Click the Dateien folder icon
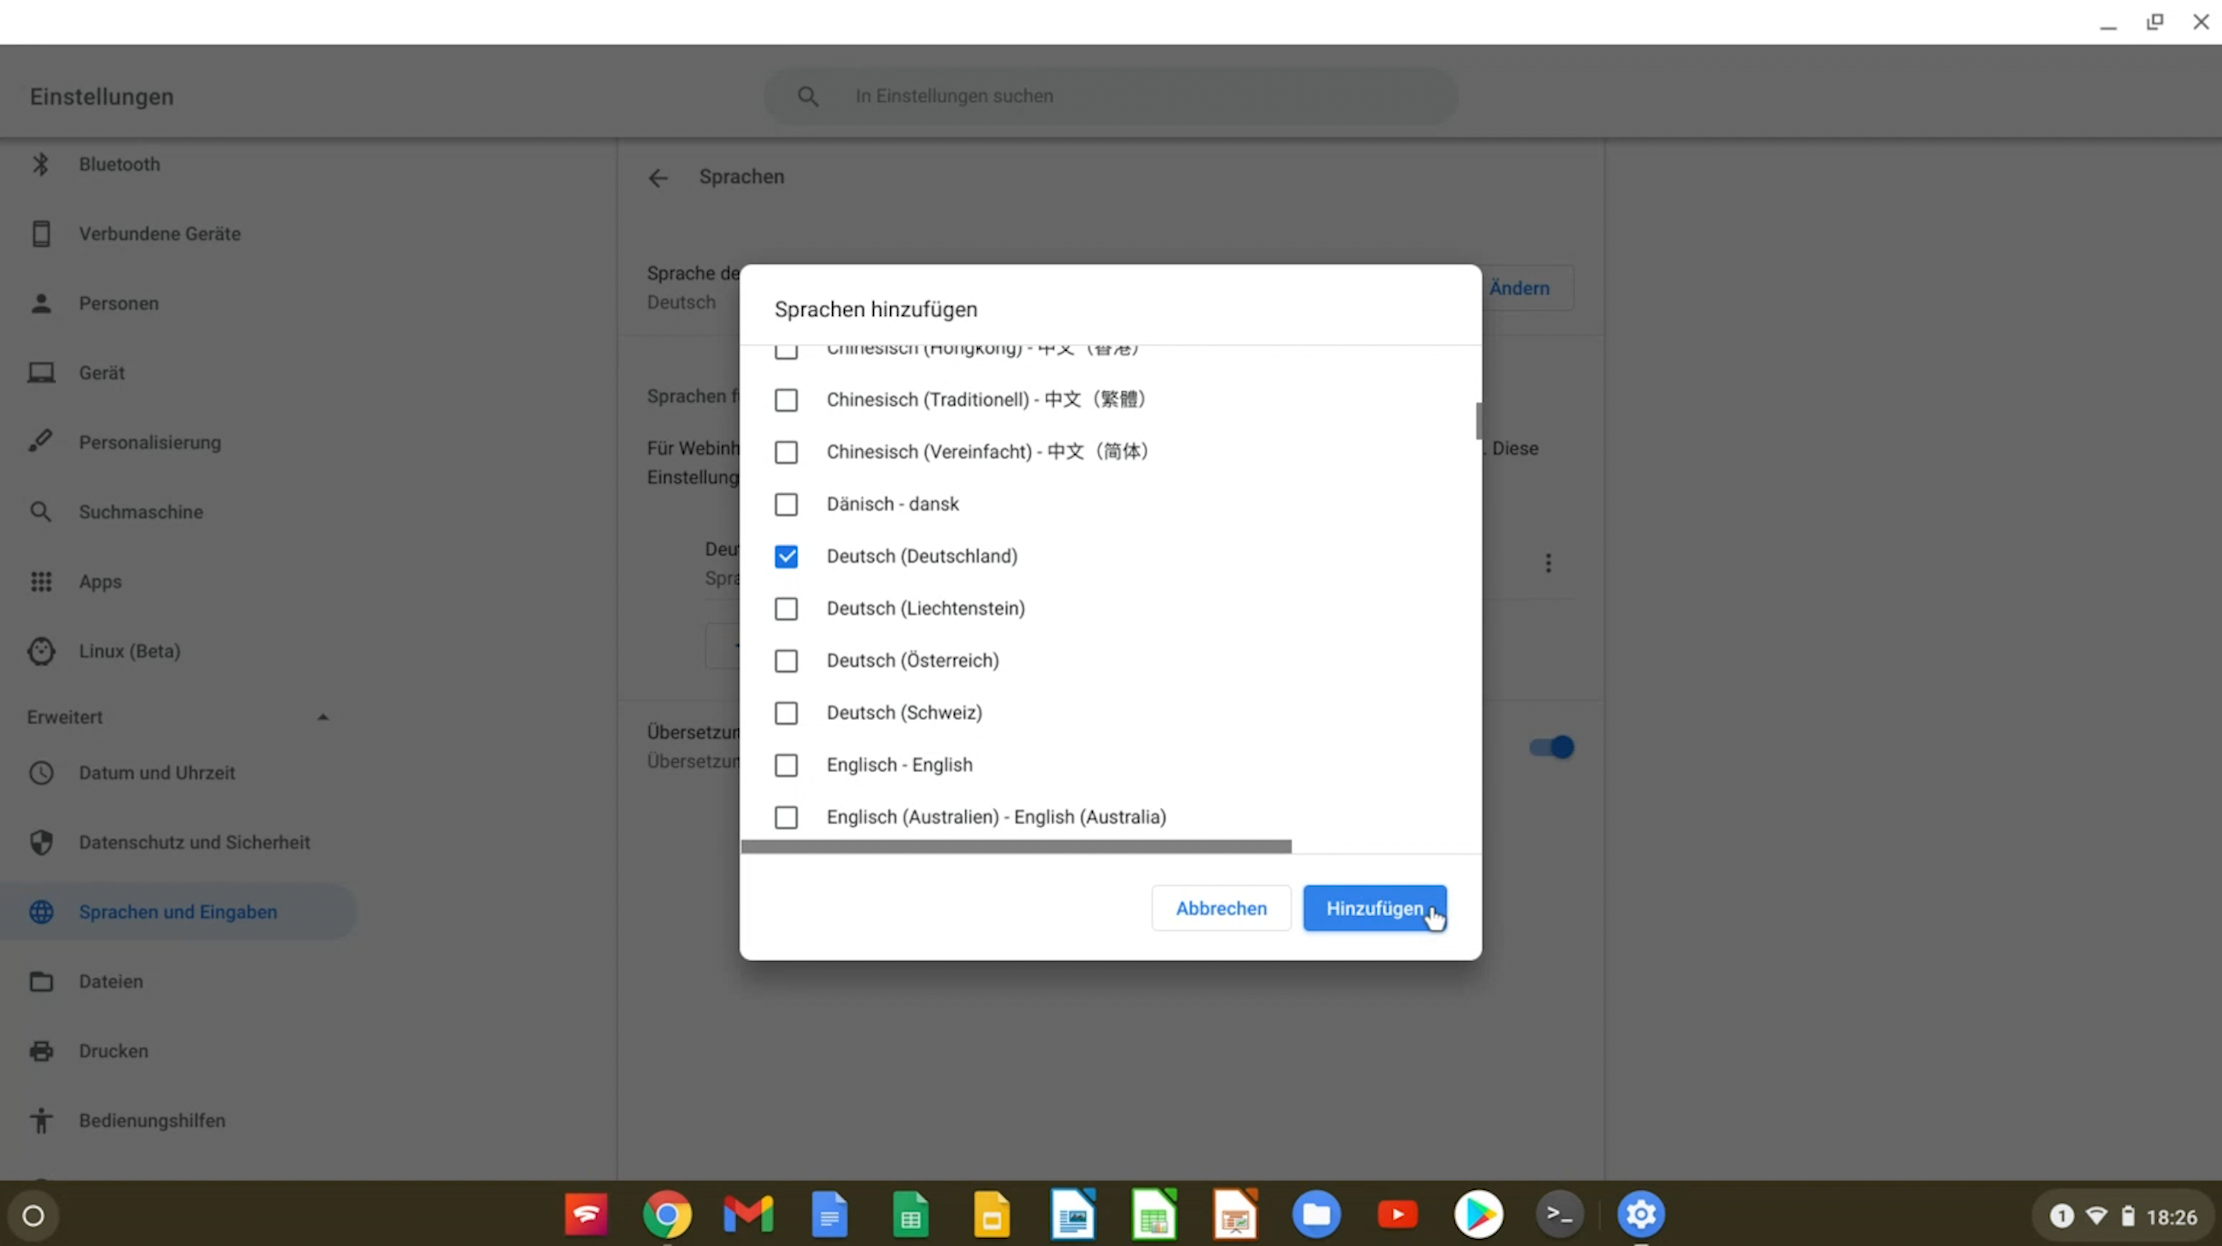The height and width of the screenshot is (1246, 2222). 41,982
